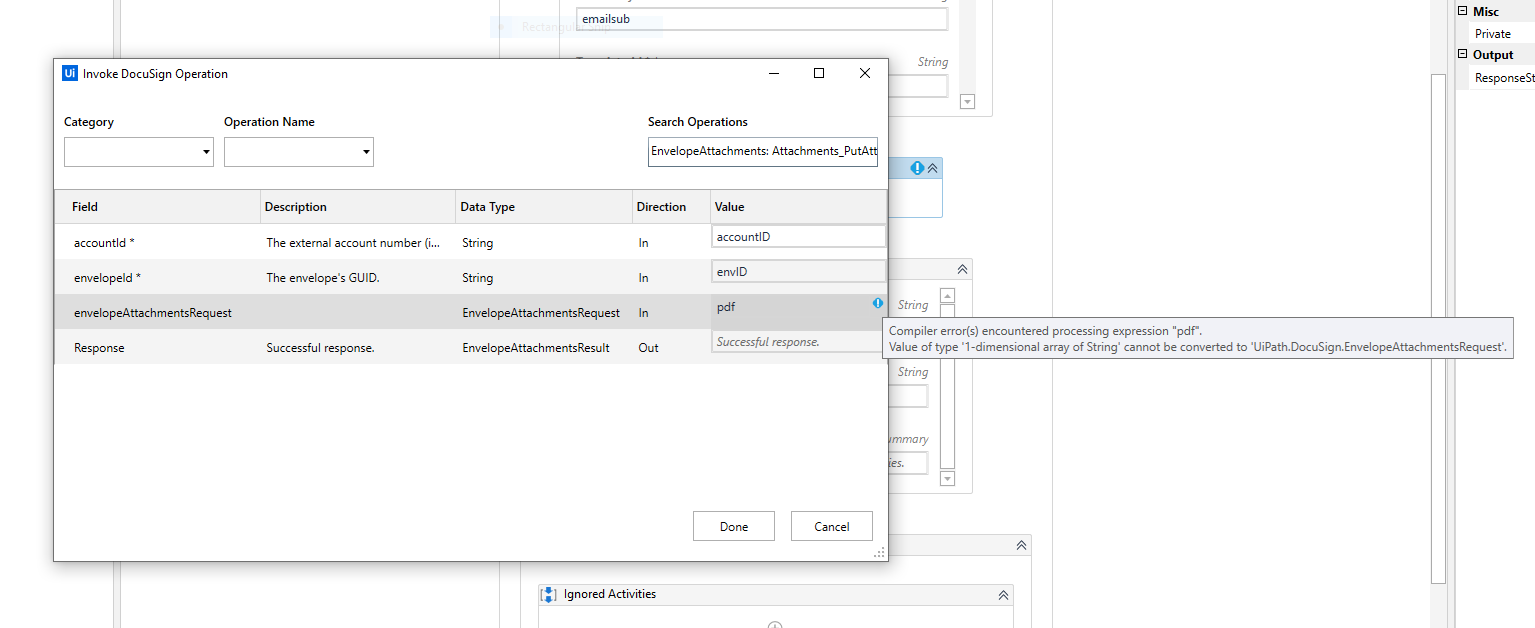Click the envID value field
Image resolution: width=1535 pixels, height=628 pixels.
point(798,271)
